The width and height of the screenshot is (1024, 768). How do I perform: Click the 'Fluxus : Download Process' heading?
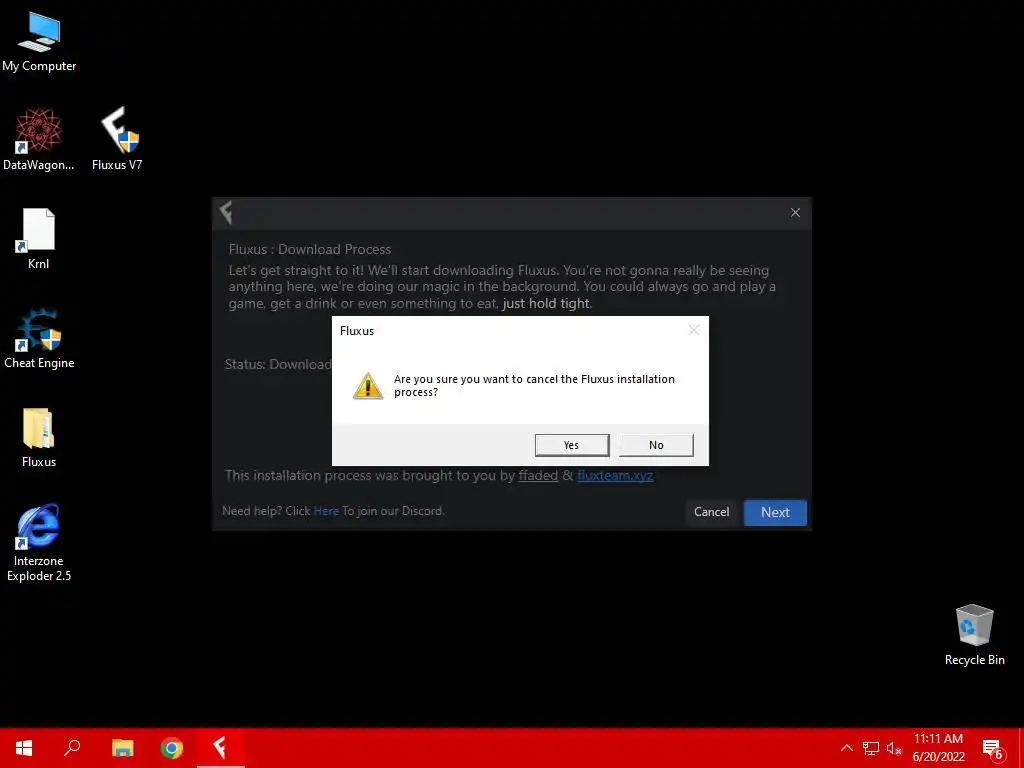pyautogui.click(x=310, y=249)
